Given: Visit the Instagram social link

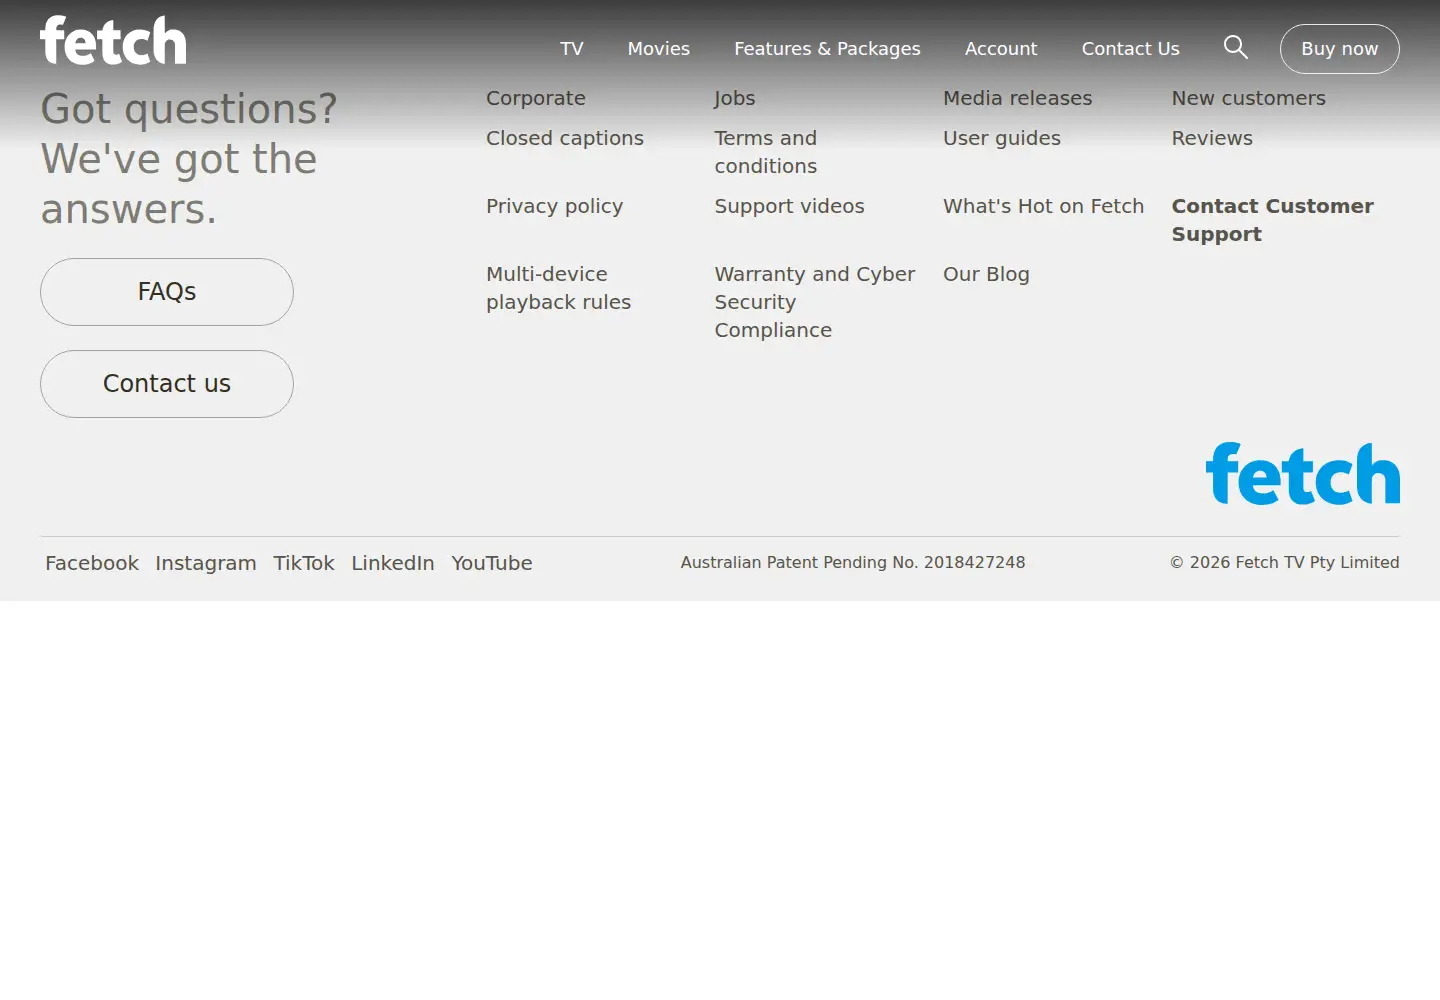Looking at the screenshot, I should coord(206,563).
